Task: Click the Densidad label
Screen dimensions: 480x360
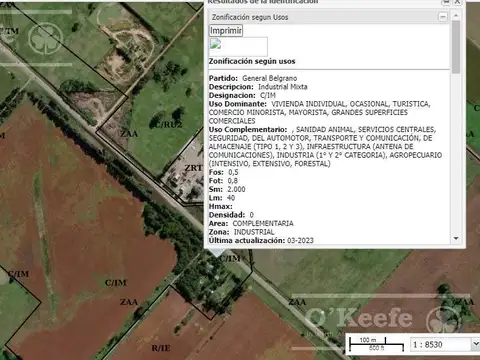Action: click(x=227, y=215)
